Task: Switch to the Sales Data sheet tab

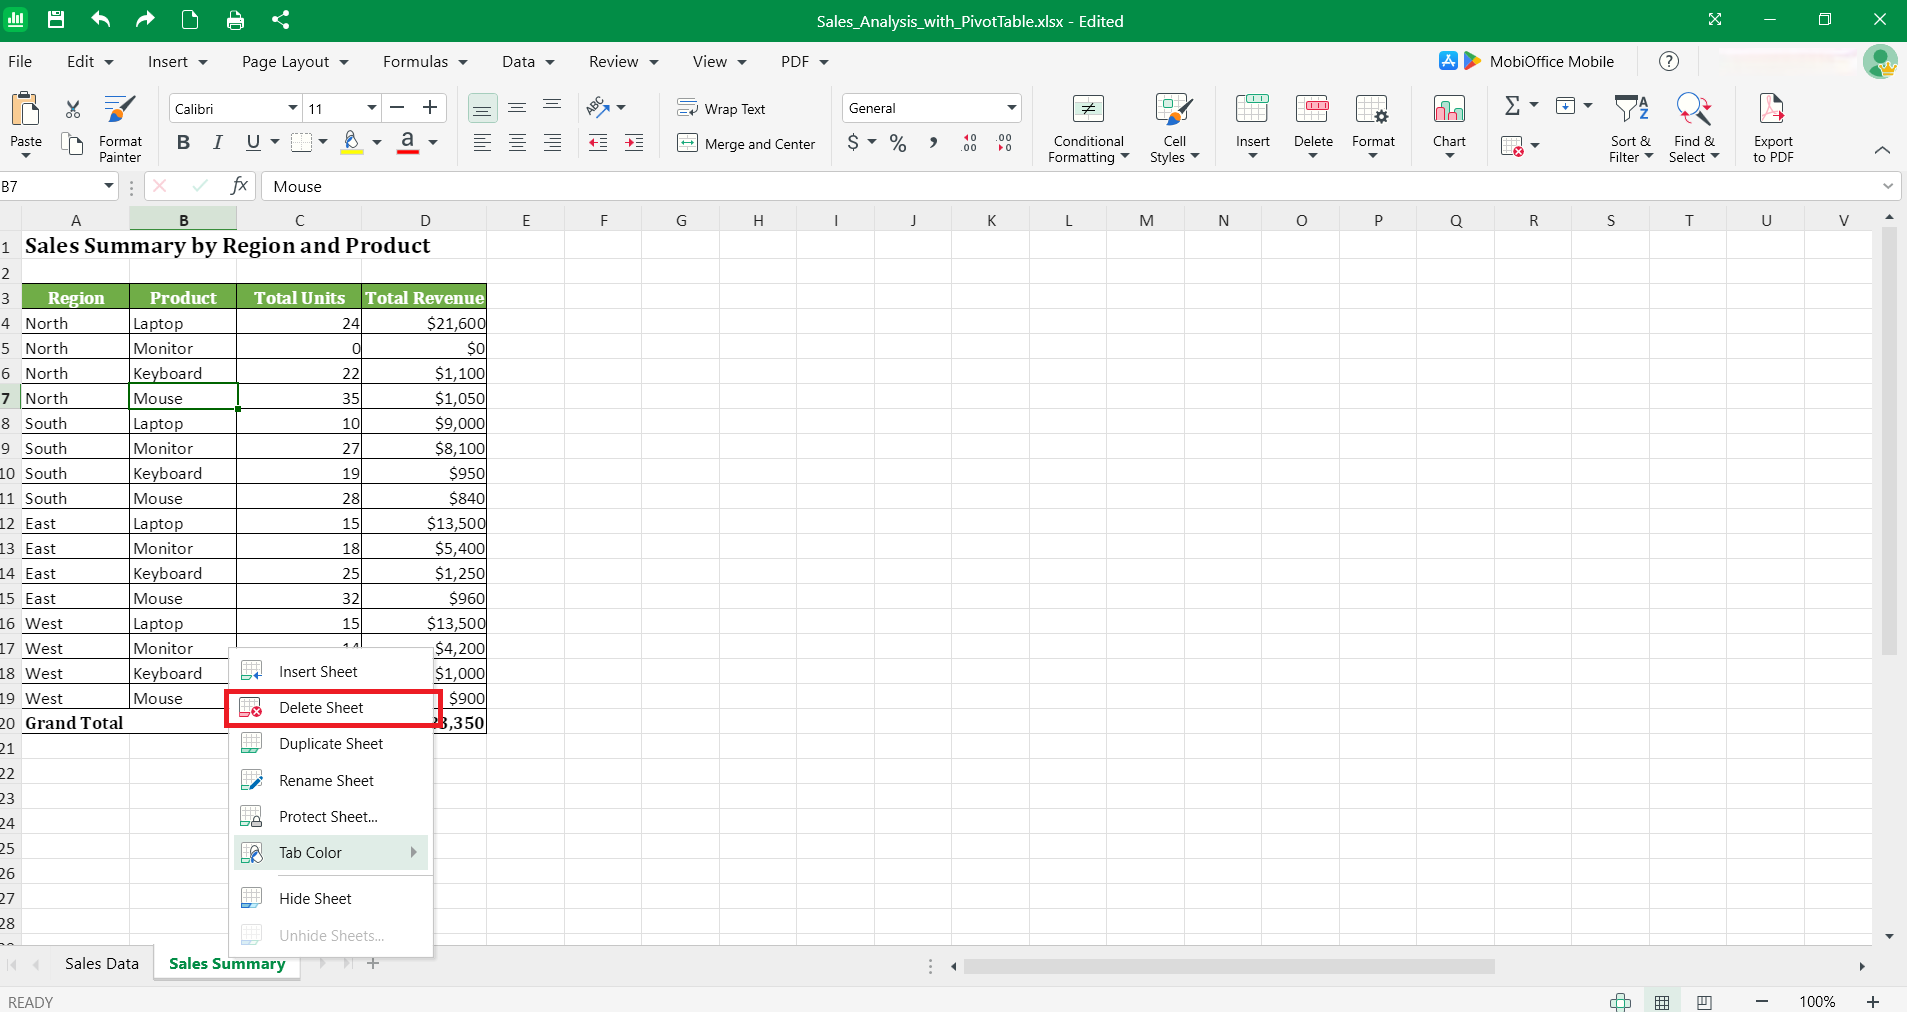Action: click(101, 964)
